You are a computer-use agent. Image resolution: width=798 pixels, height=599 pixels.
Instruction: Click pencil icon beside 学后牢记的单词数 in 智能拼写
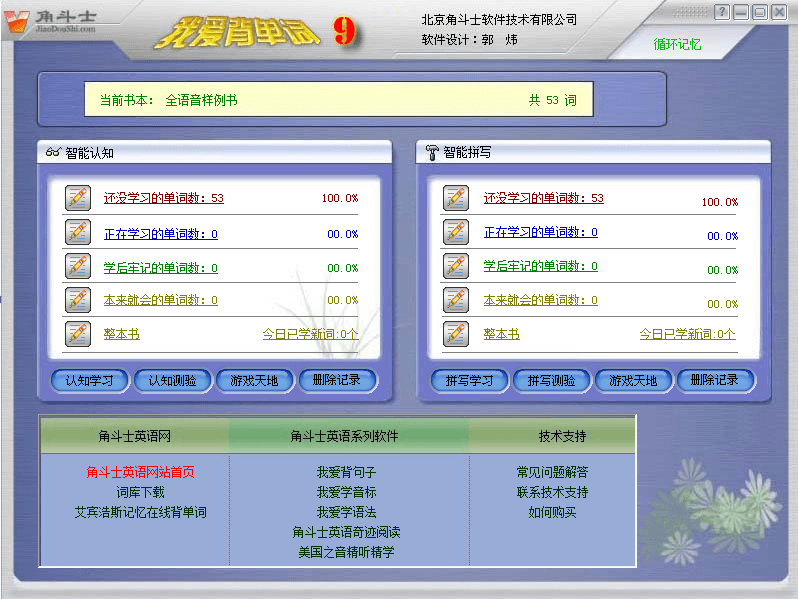point(455,266)
